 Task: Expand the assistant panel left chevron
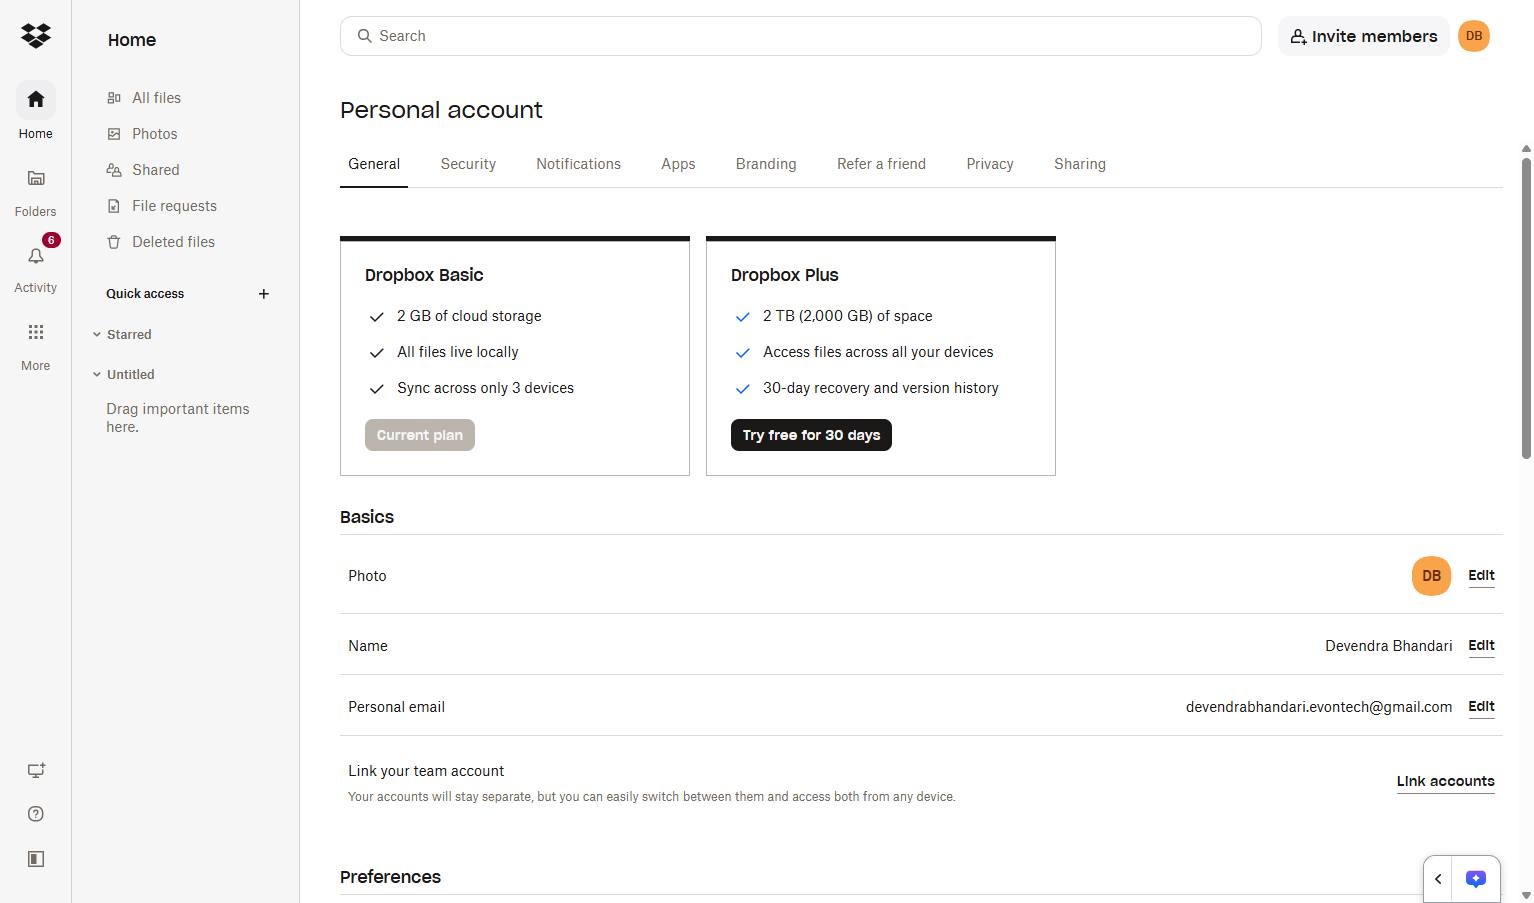pyautogui.click(x=1438, y=879)
